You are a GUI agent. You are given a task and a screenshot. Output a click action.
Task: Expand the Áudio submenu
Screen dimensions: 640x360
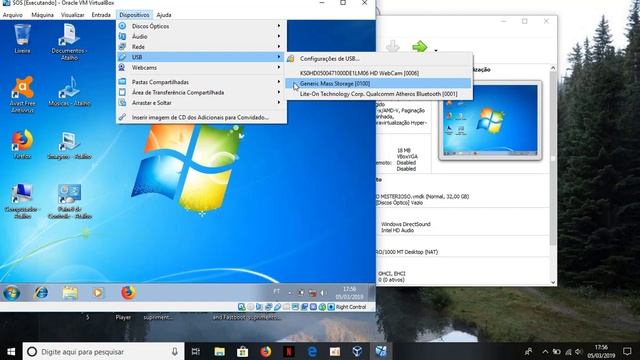201,36
